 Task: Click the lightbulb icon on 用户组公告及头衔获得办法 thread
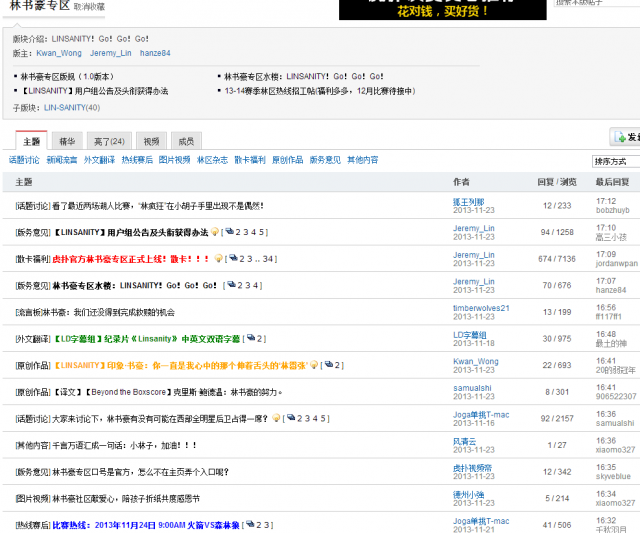(x=215, y=232)
